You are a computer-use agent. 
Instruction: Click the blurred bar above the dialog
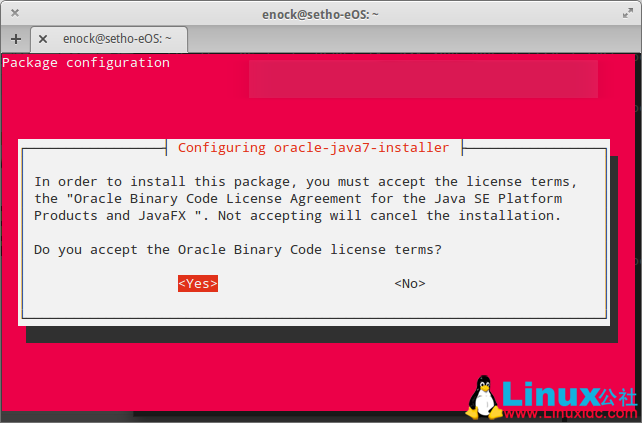[422, 79]
